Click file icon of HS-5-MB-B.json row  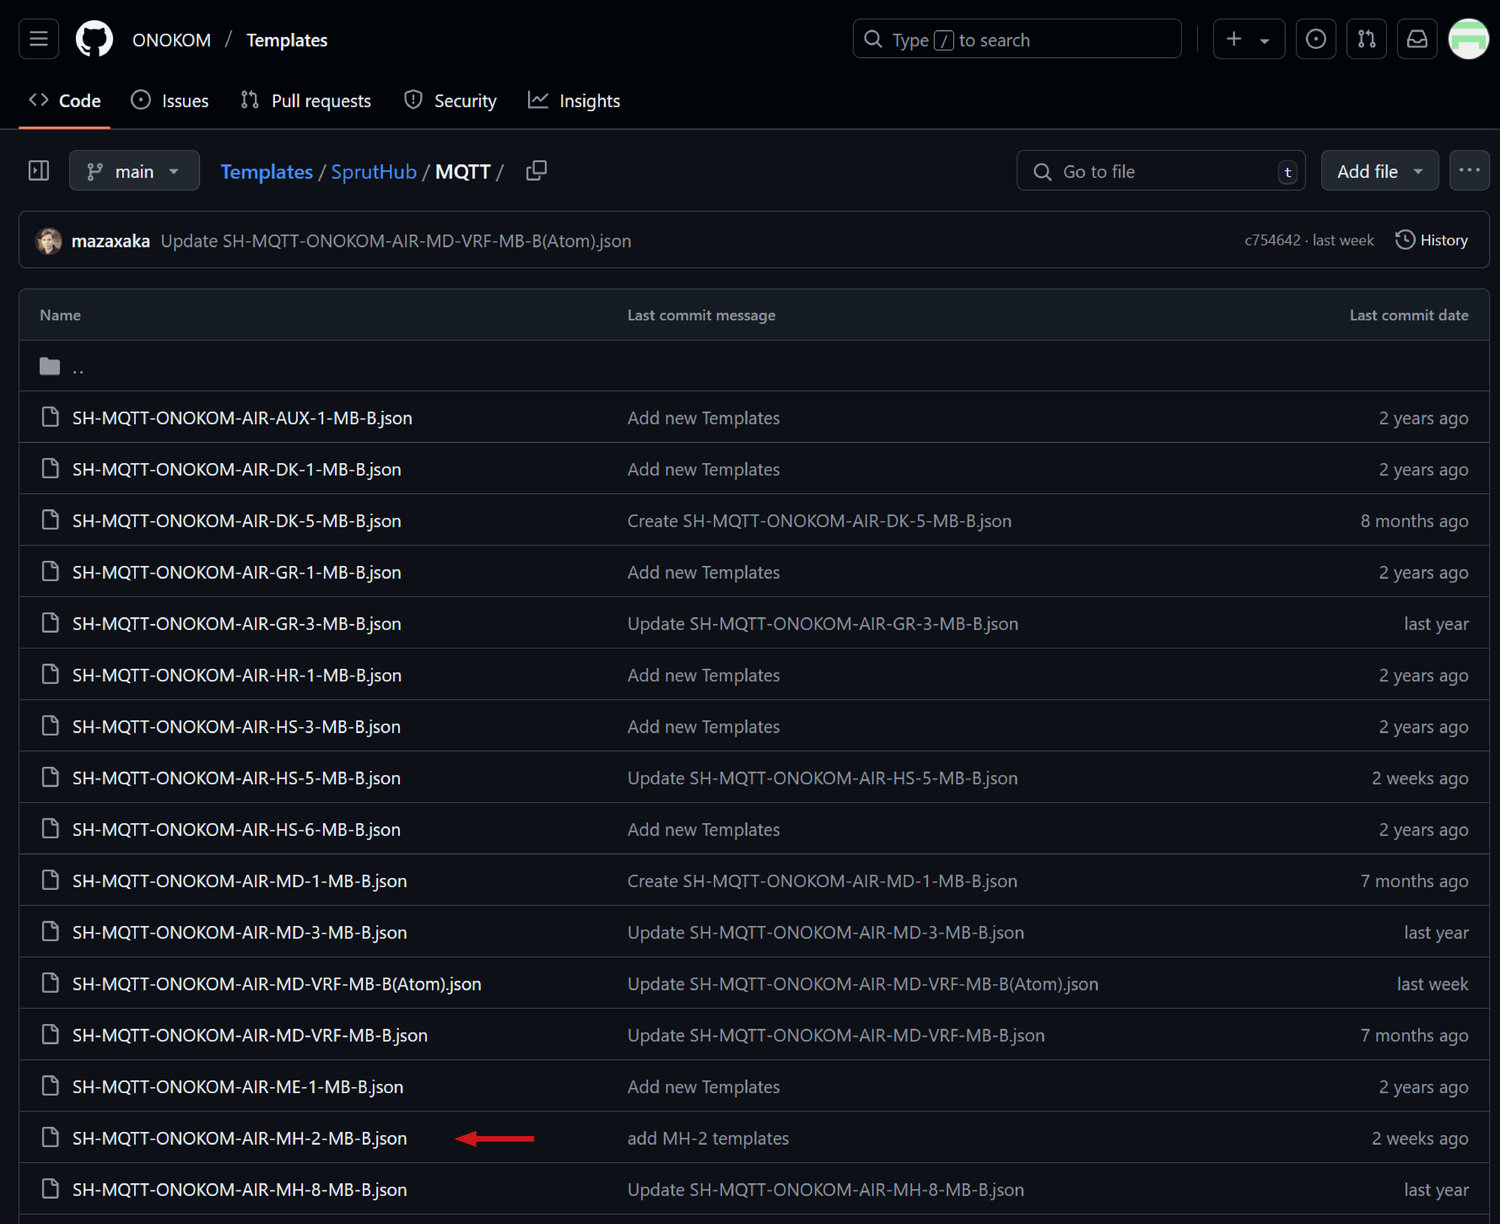click(x=50, y=777)
